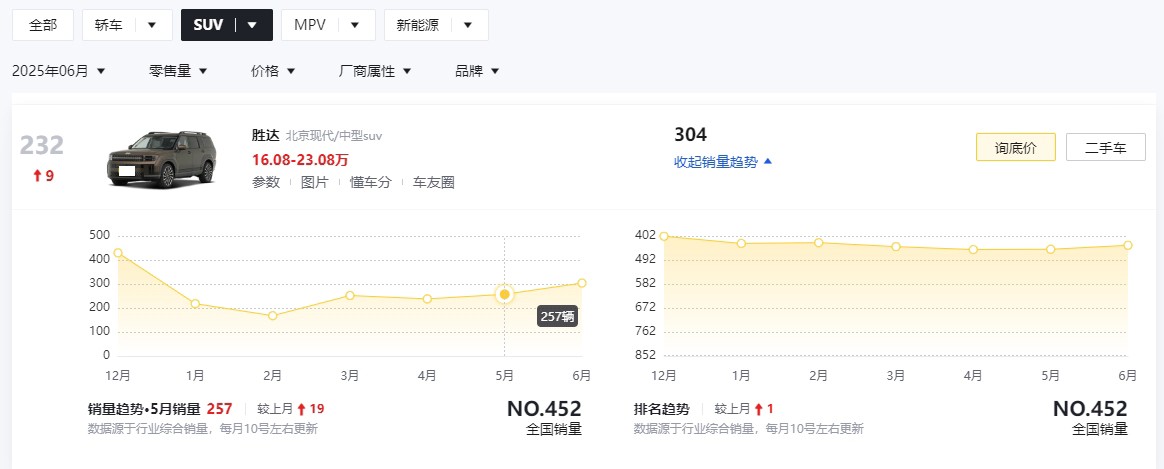The width and height of the screenshot is (1164, 469).
Task: Open the 2025年06月 date filter
Action: click(59, 71)
